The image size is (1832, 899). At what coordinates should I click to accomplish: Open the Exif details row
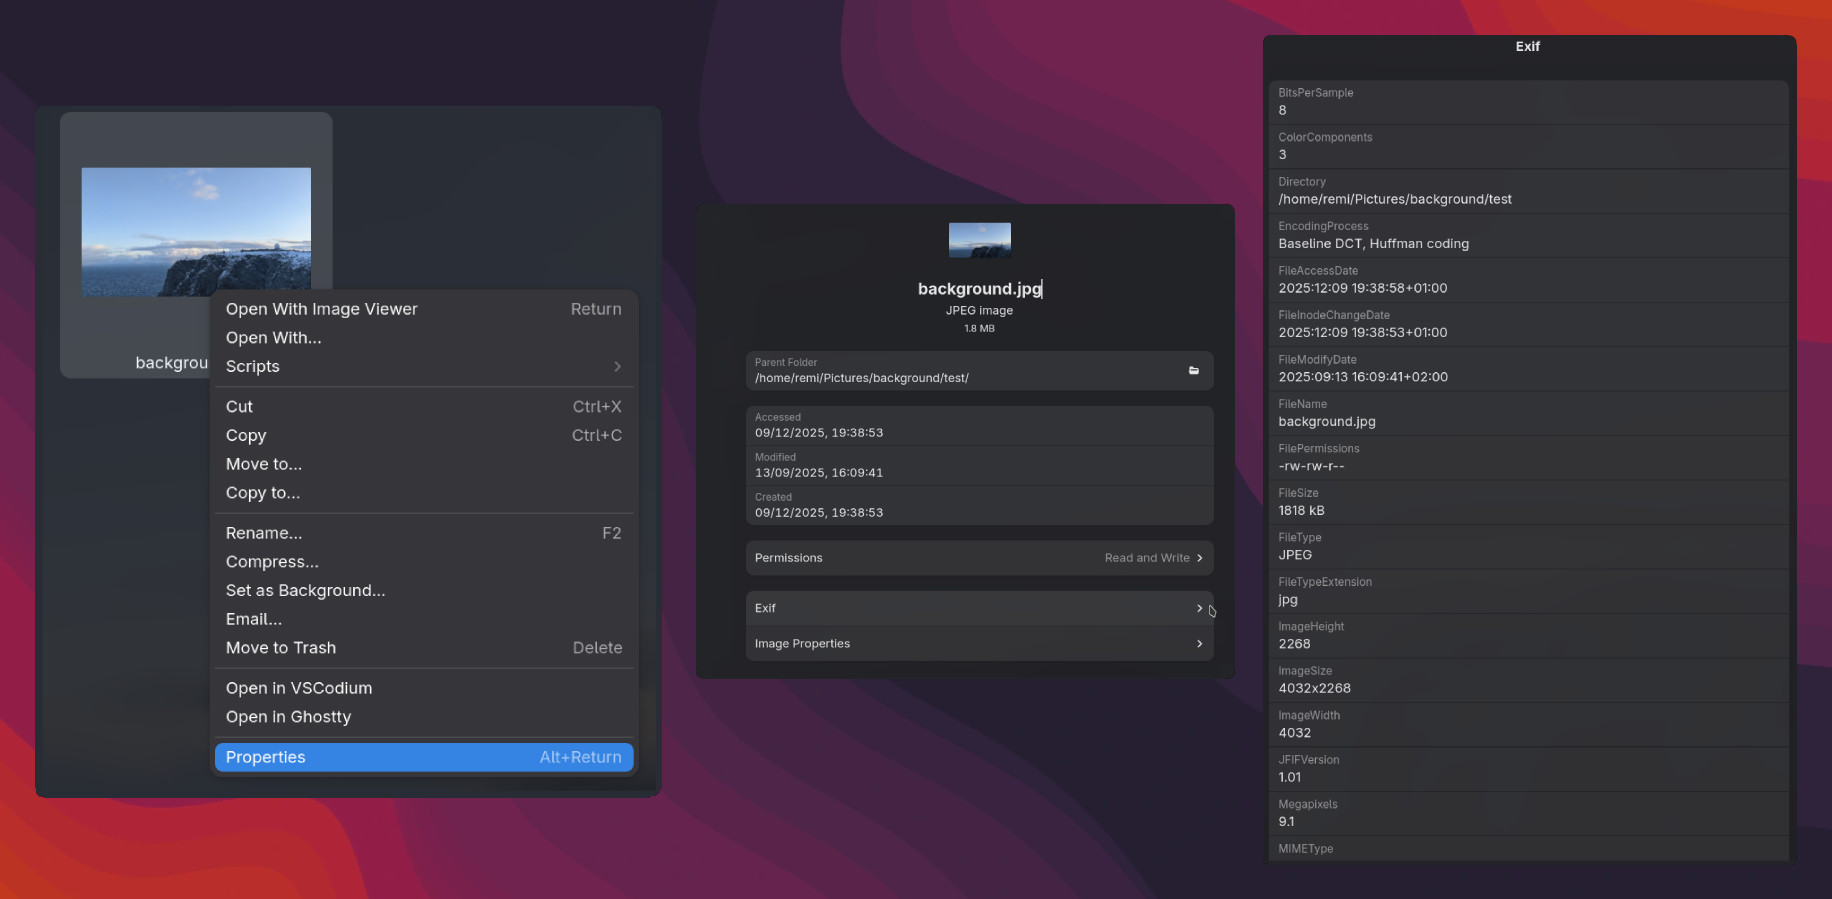(x=978, y=608)
